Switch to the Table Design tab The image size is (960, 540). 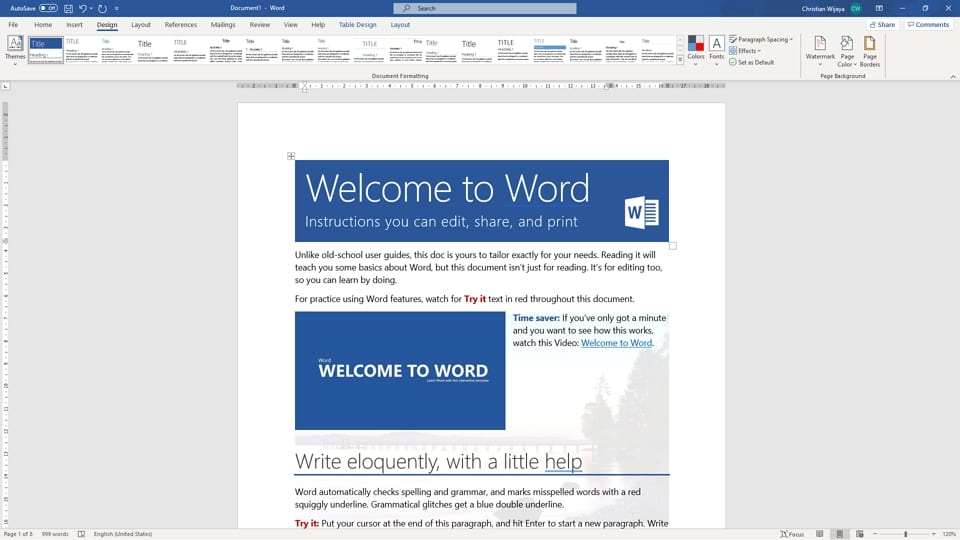click(x=358, y=24)
